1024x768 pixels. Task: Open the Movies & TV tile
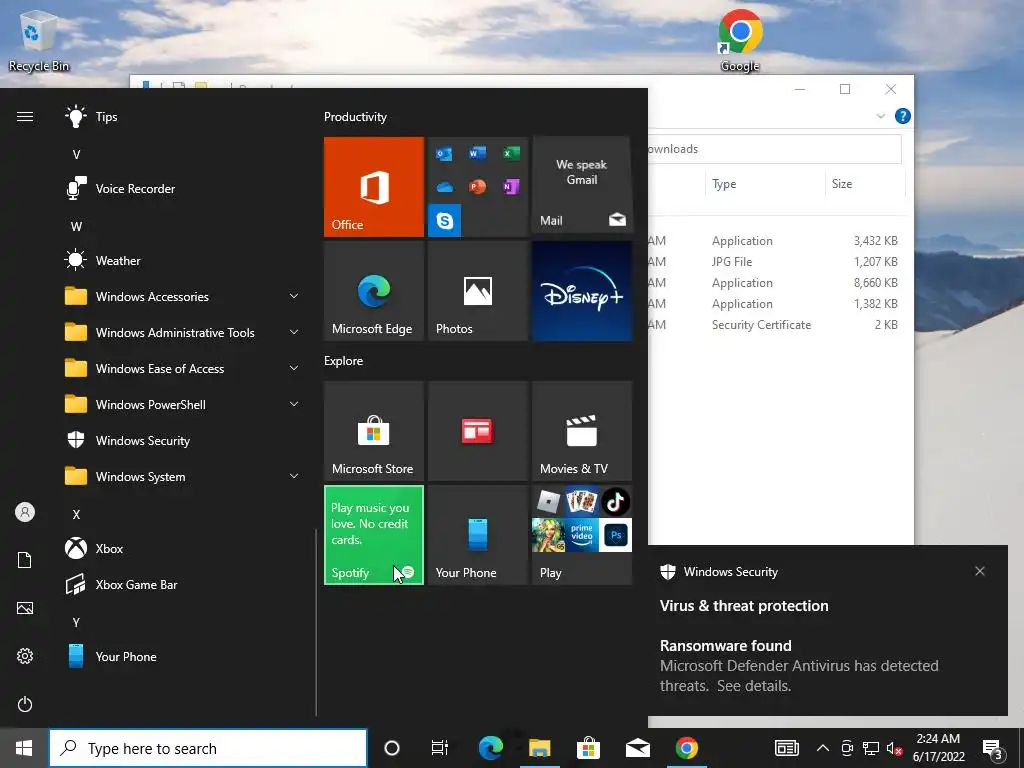[582, 431]
